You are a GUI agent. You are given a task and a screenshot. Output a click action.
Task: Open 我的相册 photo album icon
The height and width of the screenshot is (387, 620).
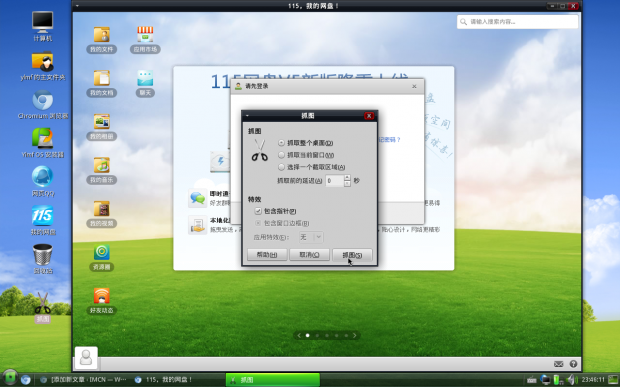coord(102,126)
